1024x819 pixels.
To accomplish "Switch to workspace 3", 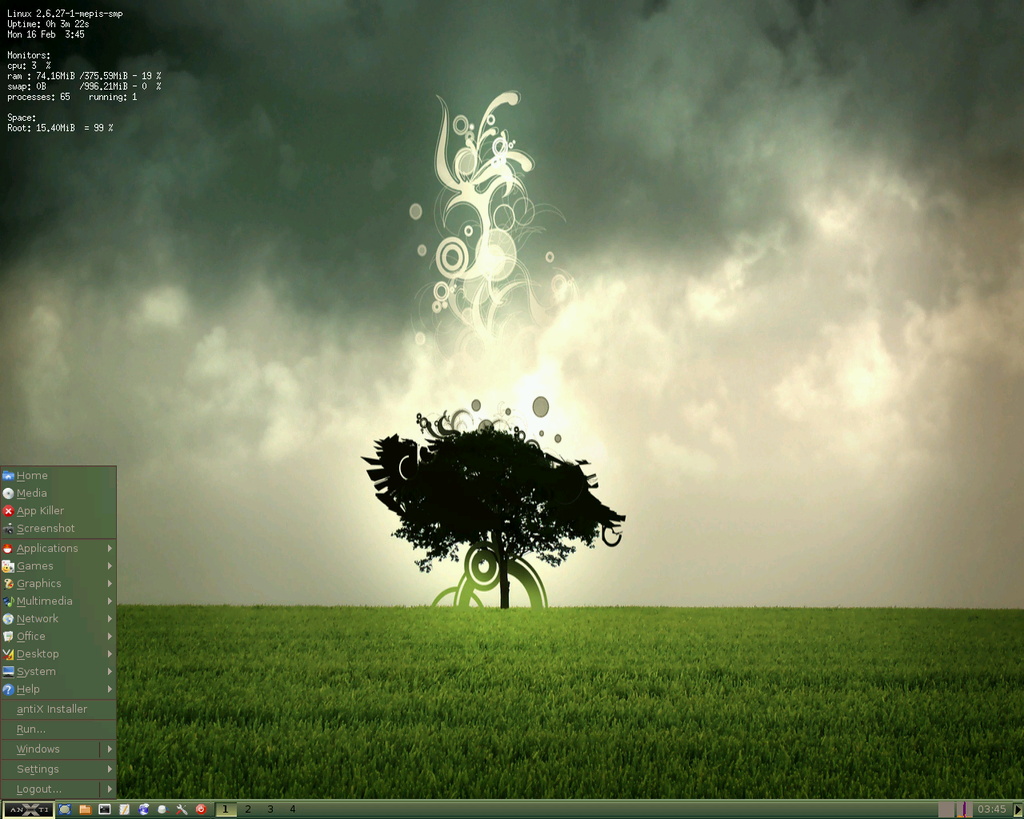I will [x=269, y=808].
